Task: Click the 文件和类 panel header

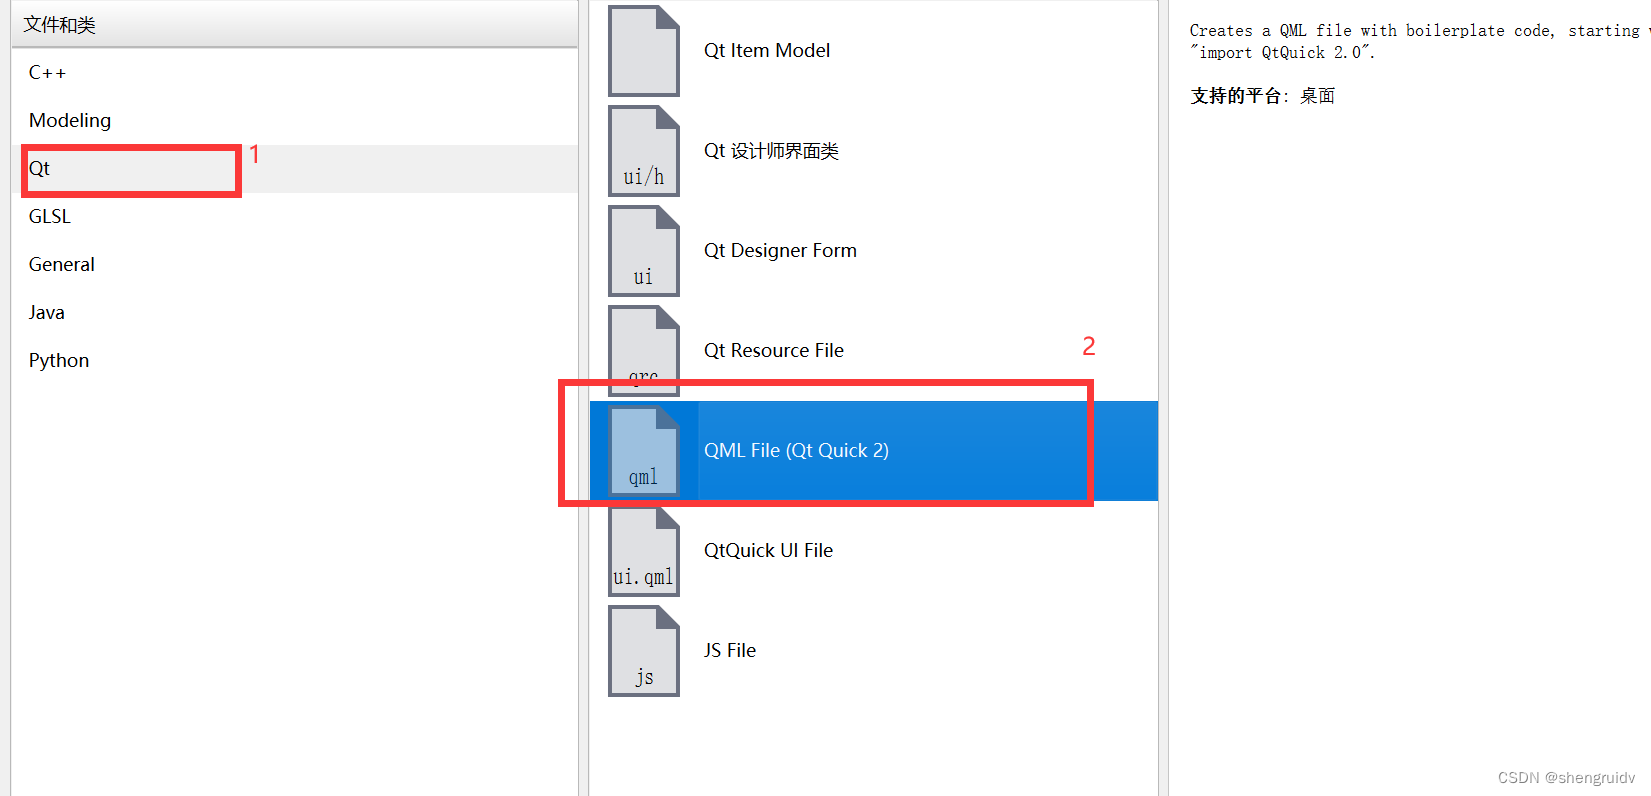Action: point(295,24)
